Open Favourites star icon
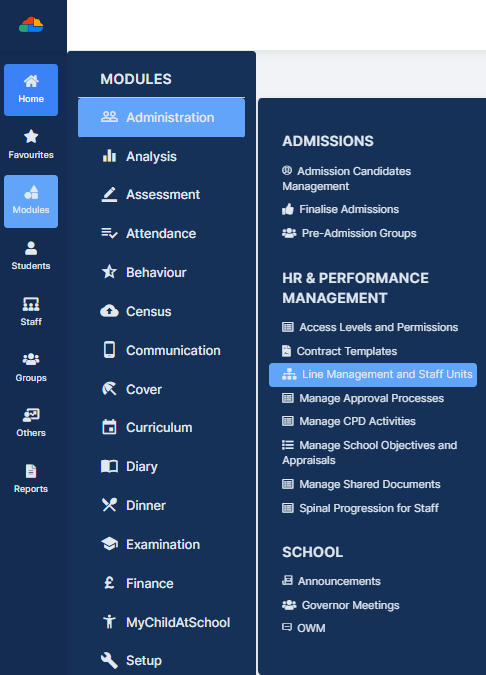 (31, 136)
